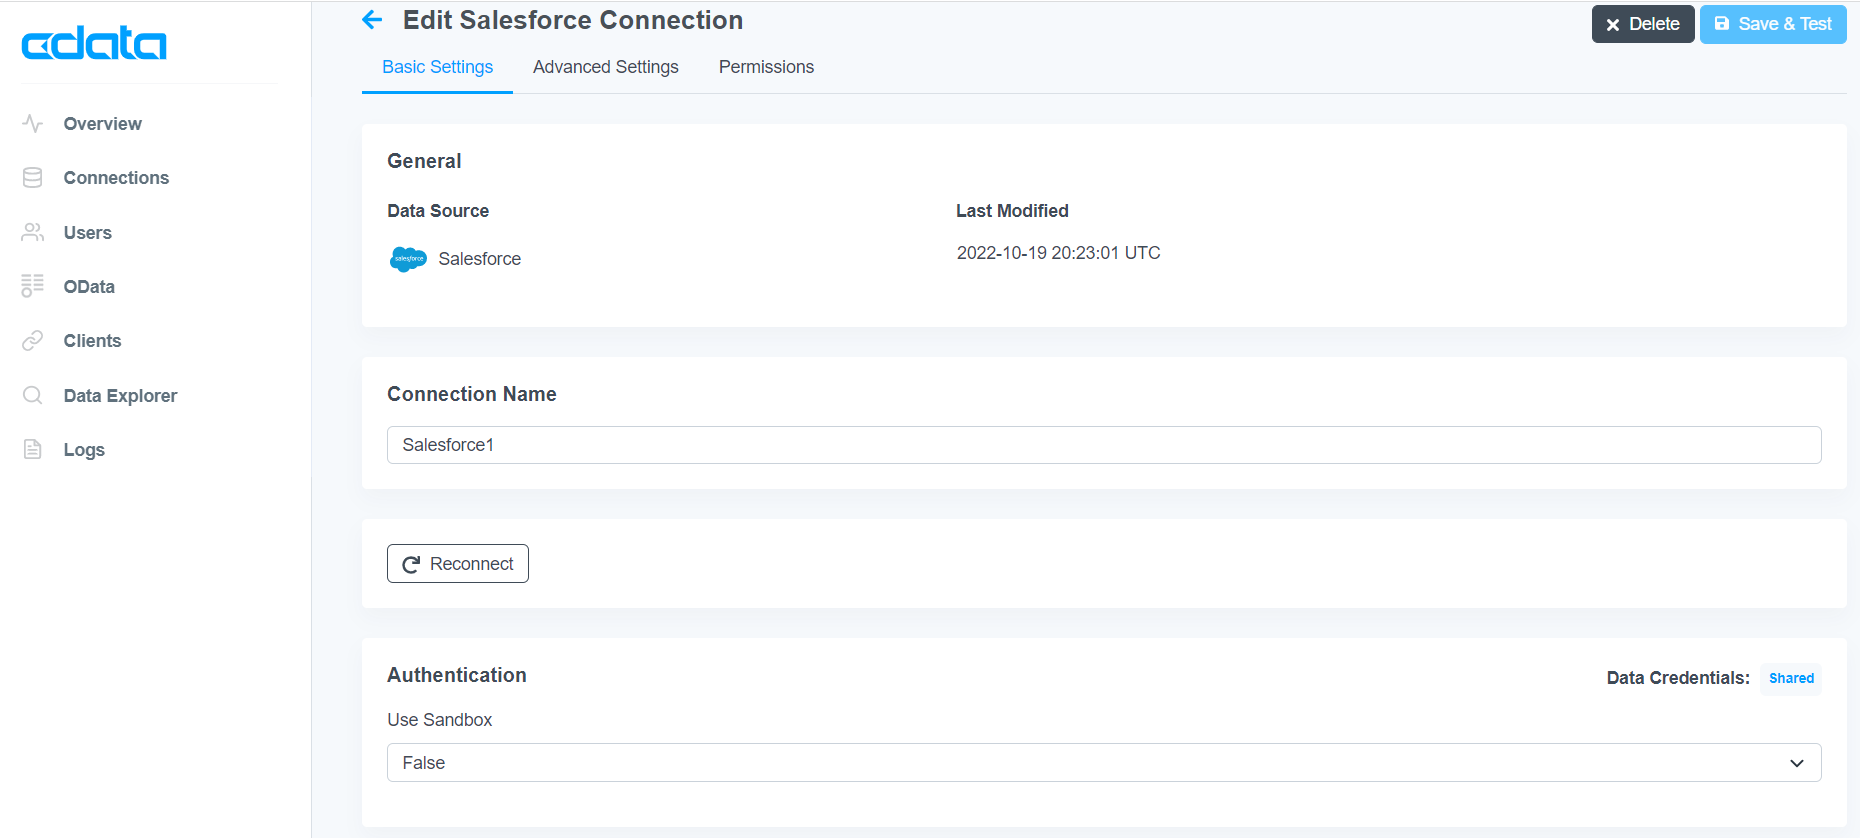Click the Salesforce data source name
Image resolution: width=1860 pixels, height=838 pixels.
tap(479, 259)
